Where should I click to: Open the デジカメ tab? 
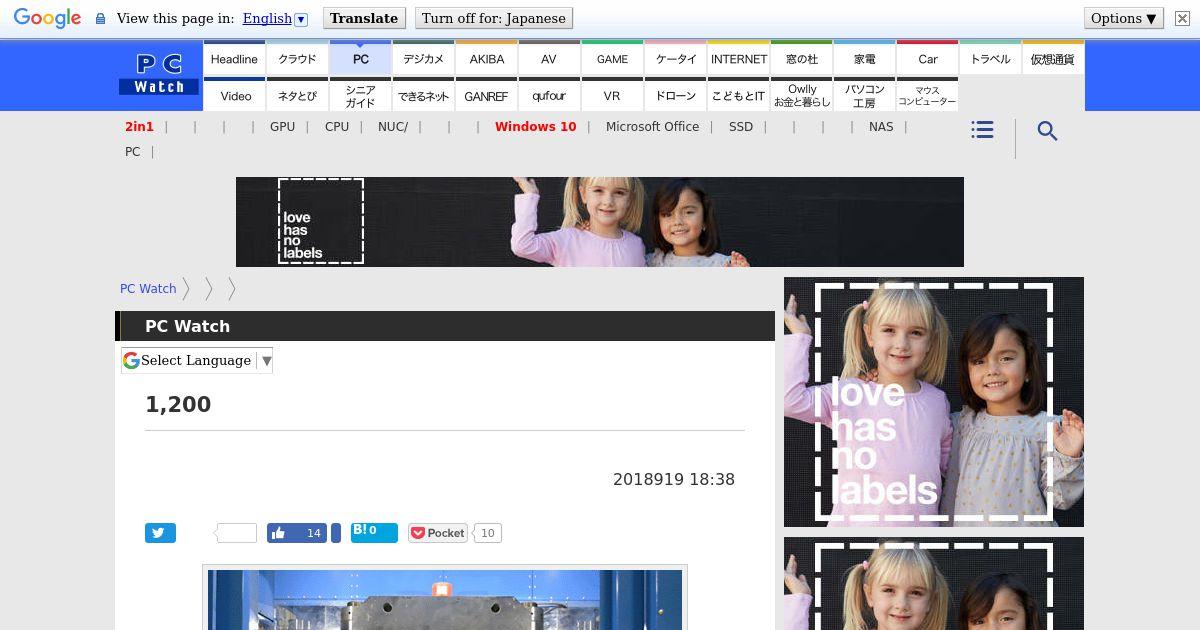click(x=423, y=59)
